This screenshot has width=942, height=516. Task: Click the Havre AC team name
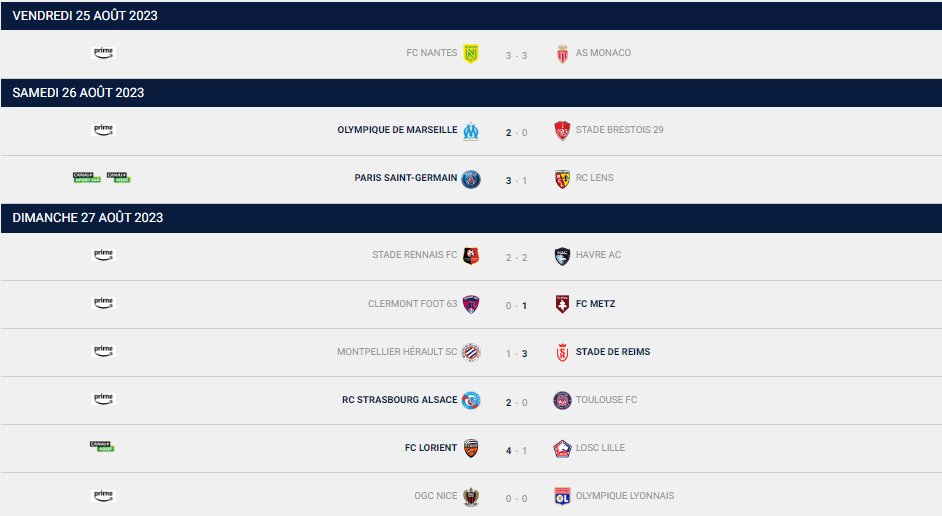point(598,255)
